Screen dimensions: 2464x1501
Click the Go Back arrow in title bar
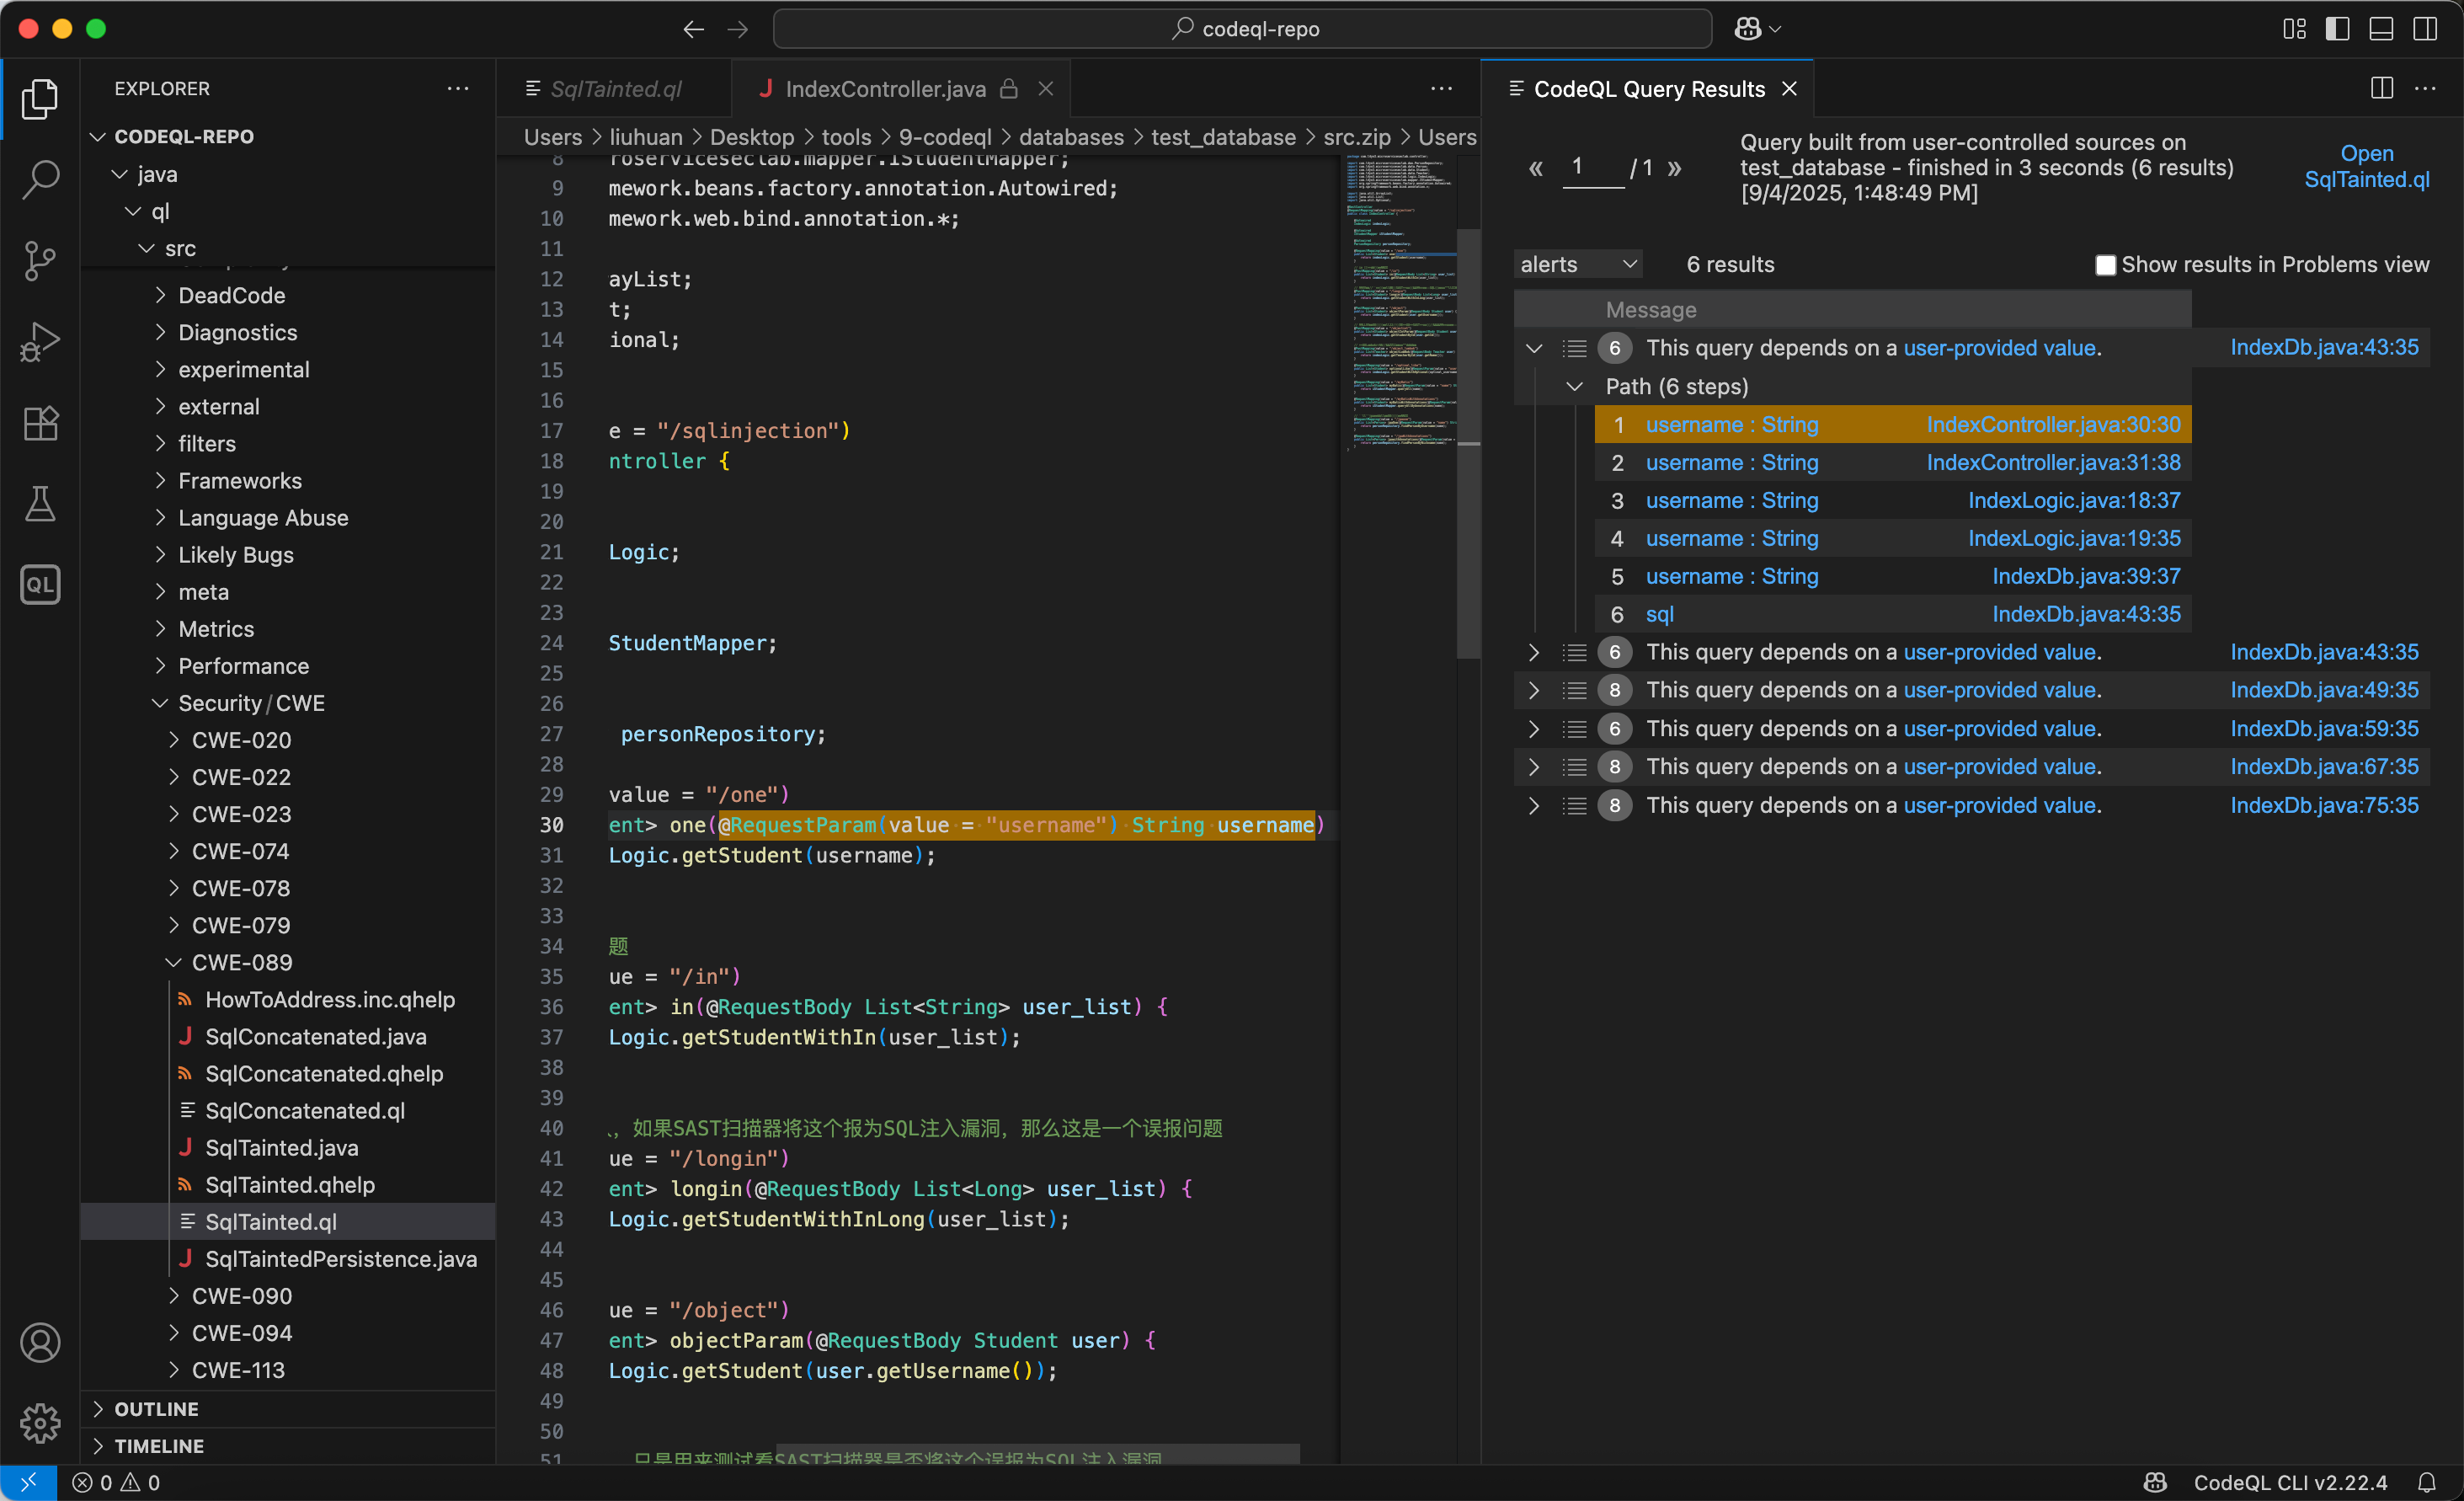[x=693, y=29]
